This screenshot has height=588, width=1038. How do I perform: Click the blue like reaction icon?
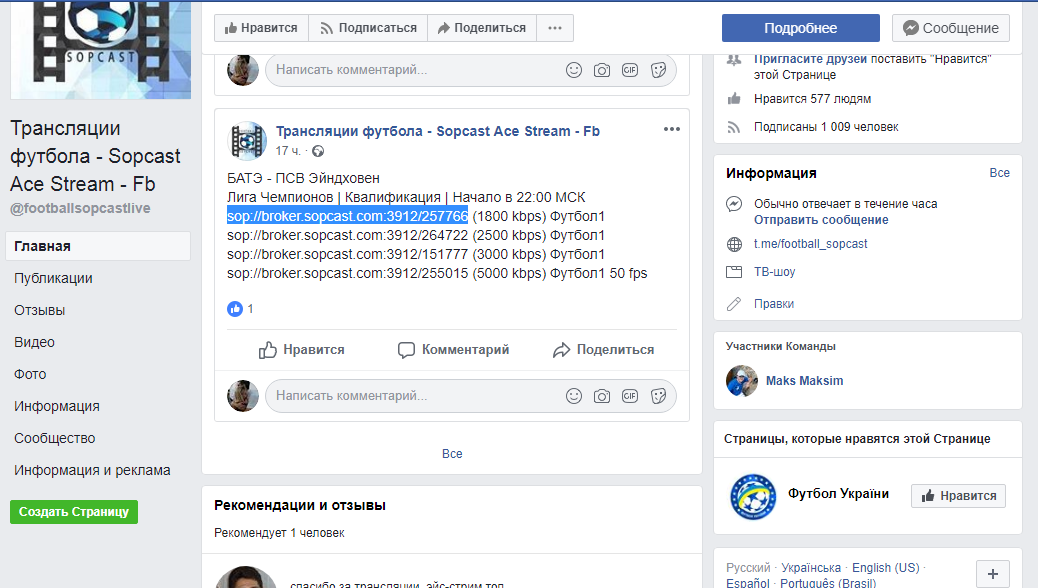click(235, 309)
